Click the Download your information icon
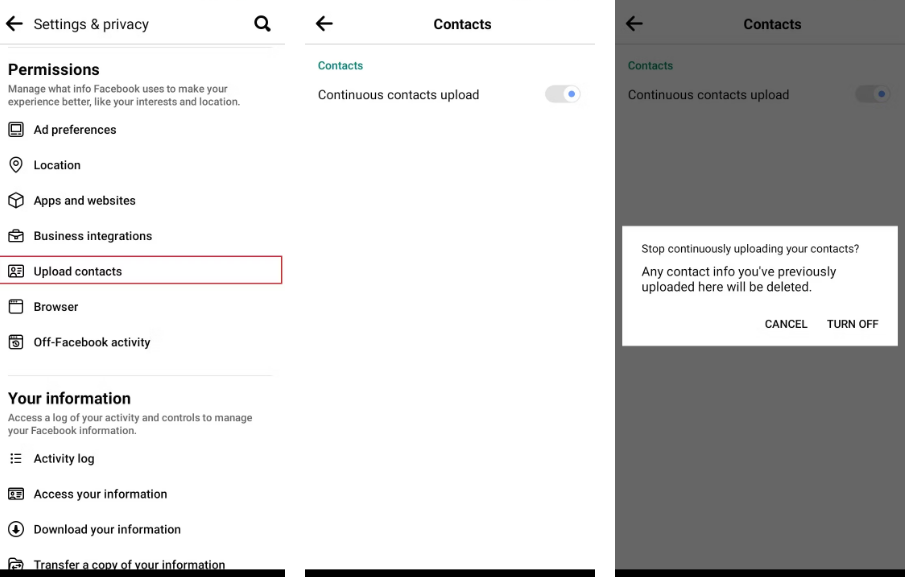This screenshot has height=577, width=908. (x=16, y=529)
